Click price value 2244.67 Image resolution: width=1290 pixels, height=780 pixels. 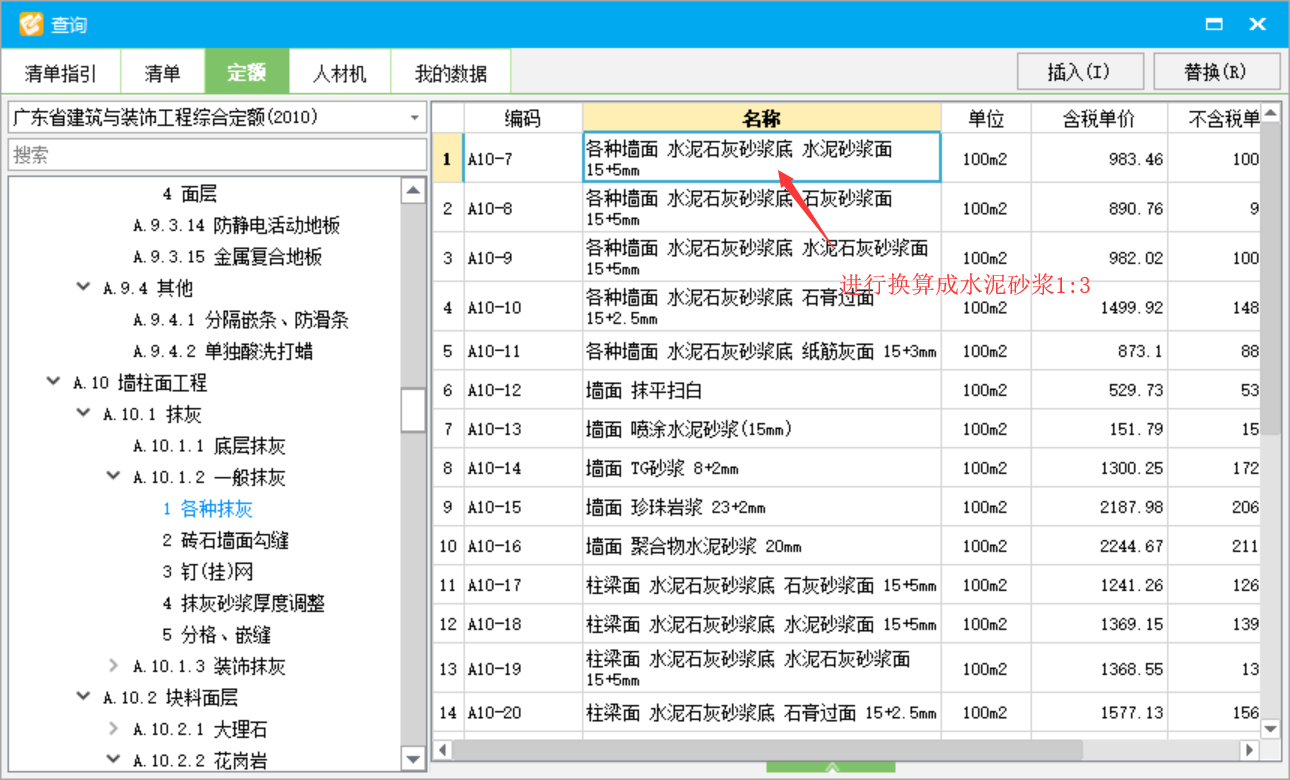coord(1132,546)
